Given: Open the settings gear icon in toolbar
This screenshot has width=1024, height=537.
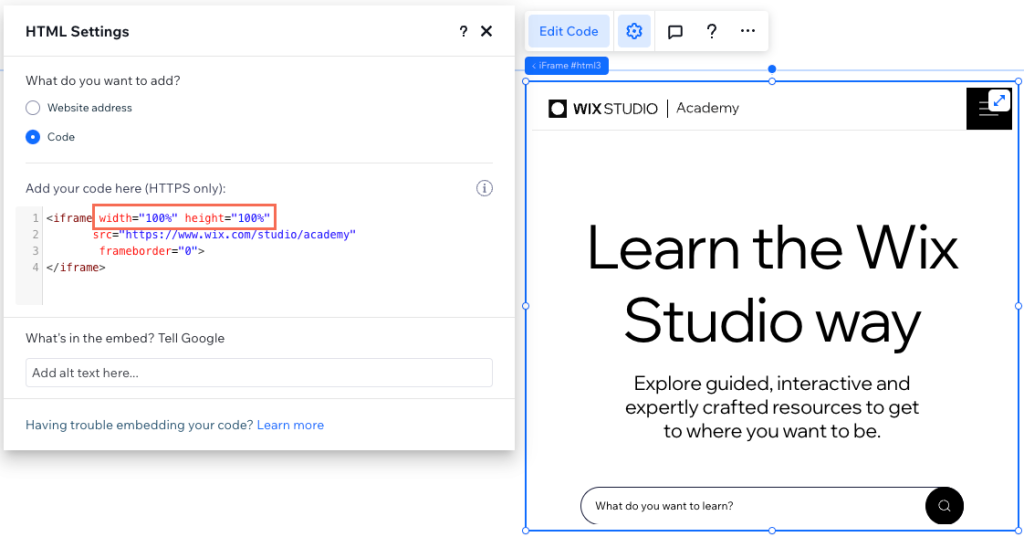Looking at the screenshot, I should tap(633, 31).
